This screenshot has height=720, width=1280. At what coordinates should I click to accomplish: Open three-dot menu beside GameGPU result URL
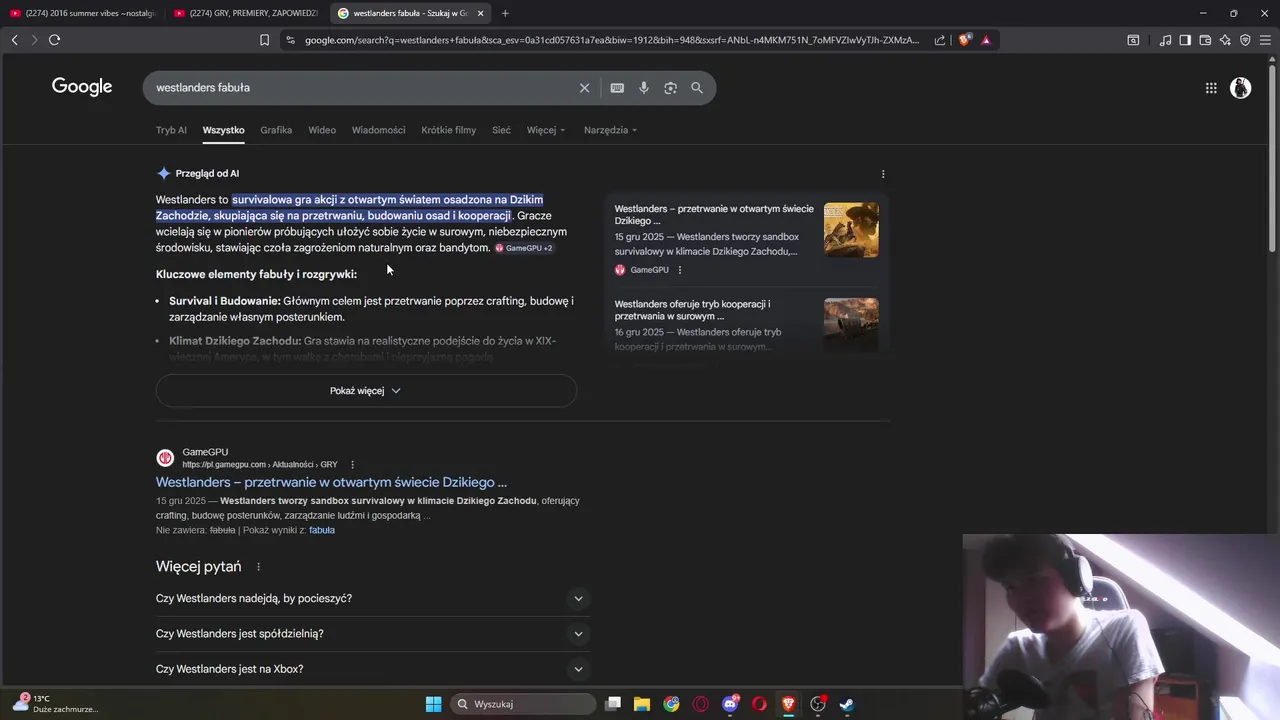[x=352, y=464]
